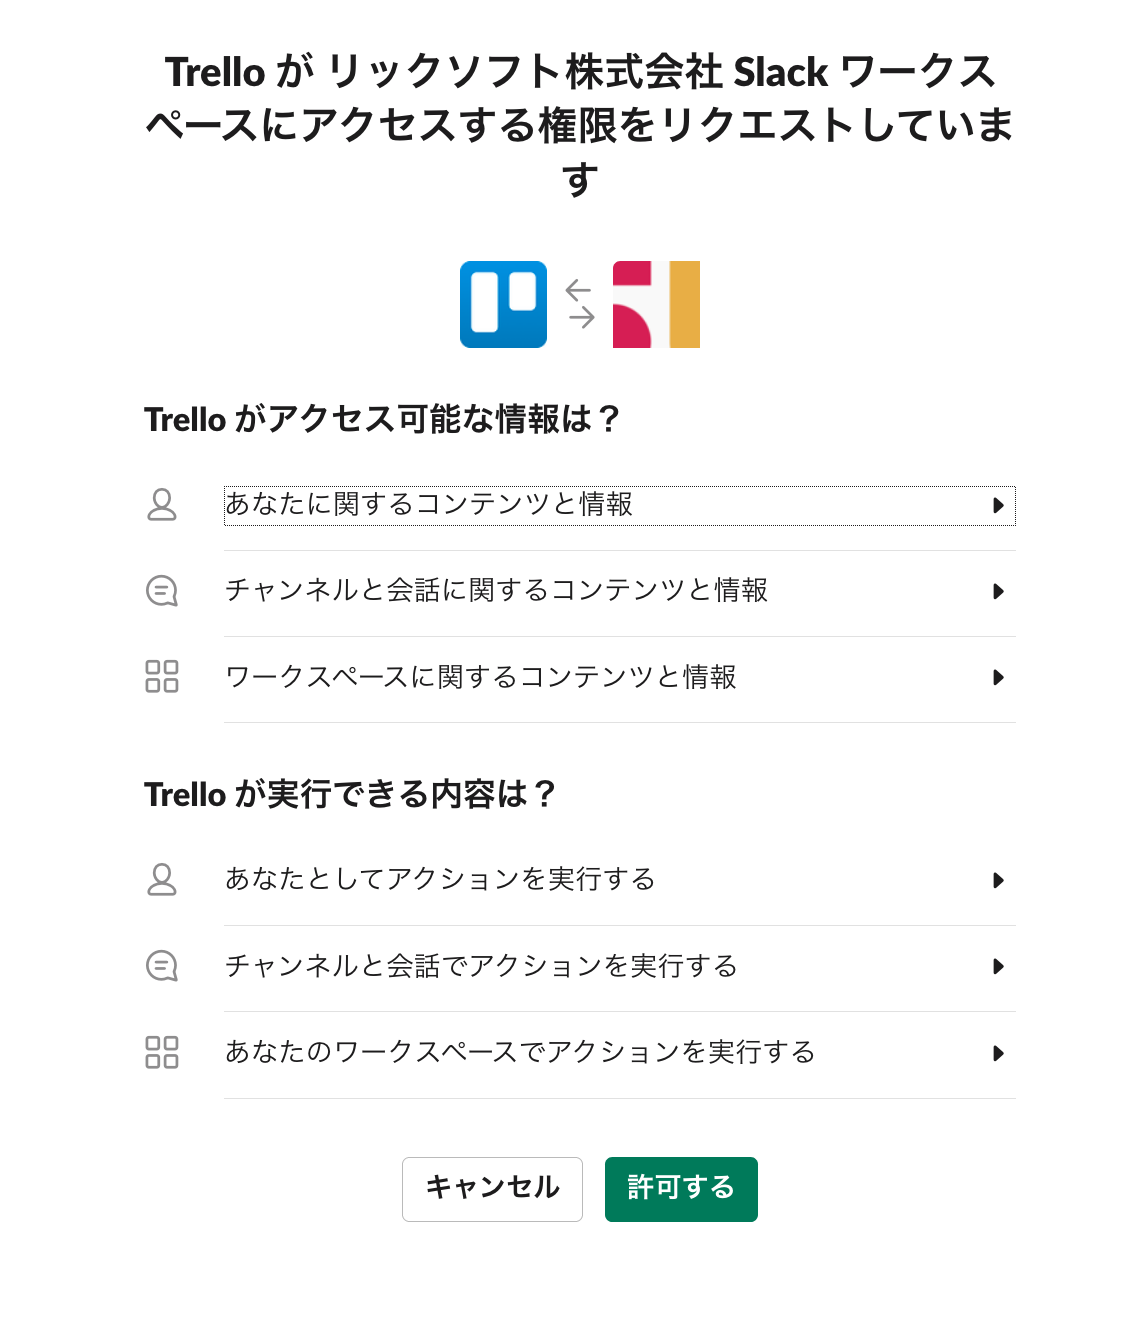
Task: Expand arrow for あなたのワークスペースでアクションを実行する
Action: (998, 1054)
